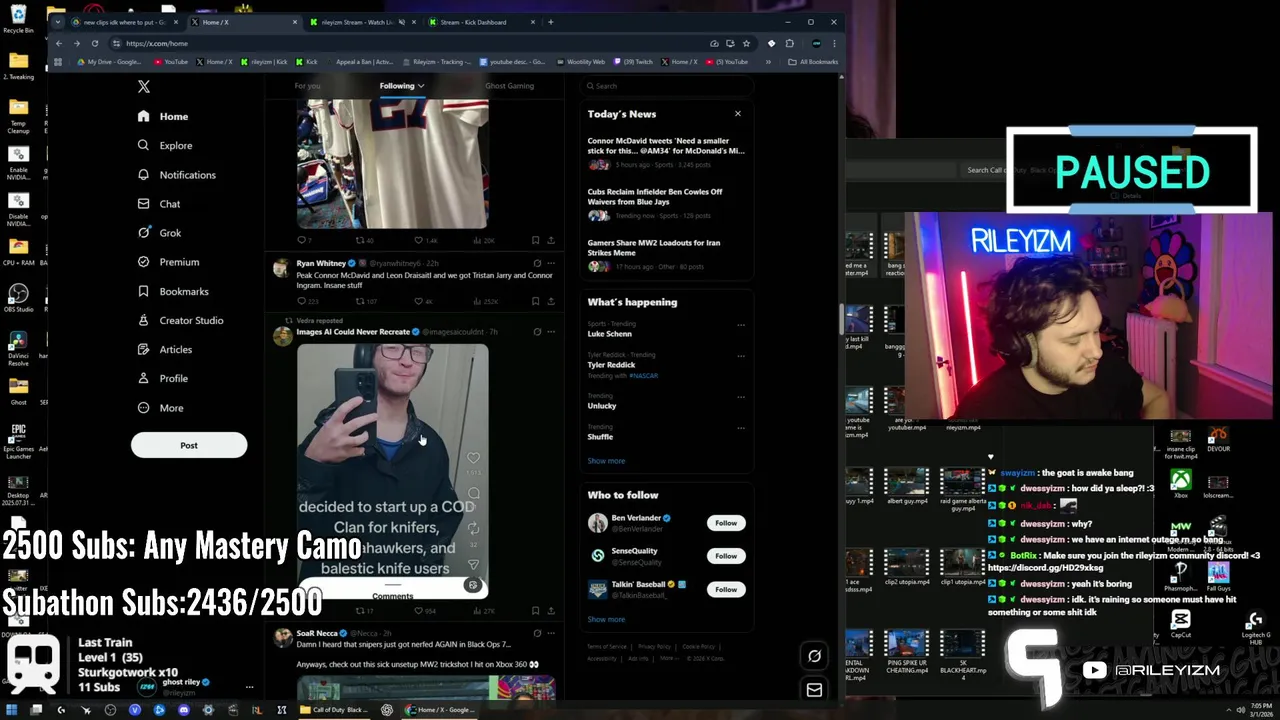Click Grok icon on Ryan Whitney's post
The height and width of the screenshot is (720, 1280).
(x=537, y=263)
